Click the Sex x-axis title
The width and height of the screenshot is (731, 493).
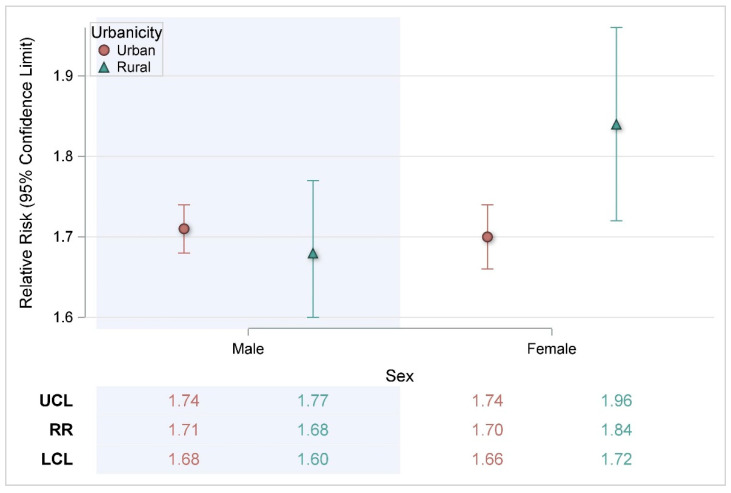(400, 376)
